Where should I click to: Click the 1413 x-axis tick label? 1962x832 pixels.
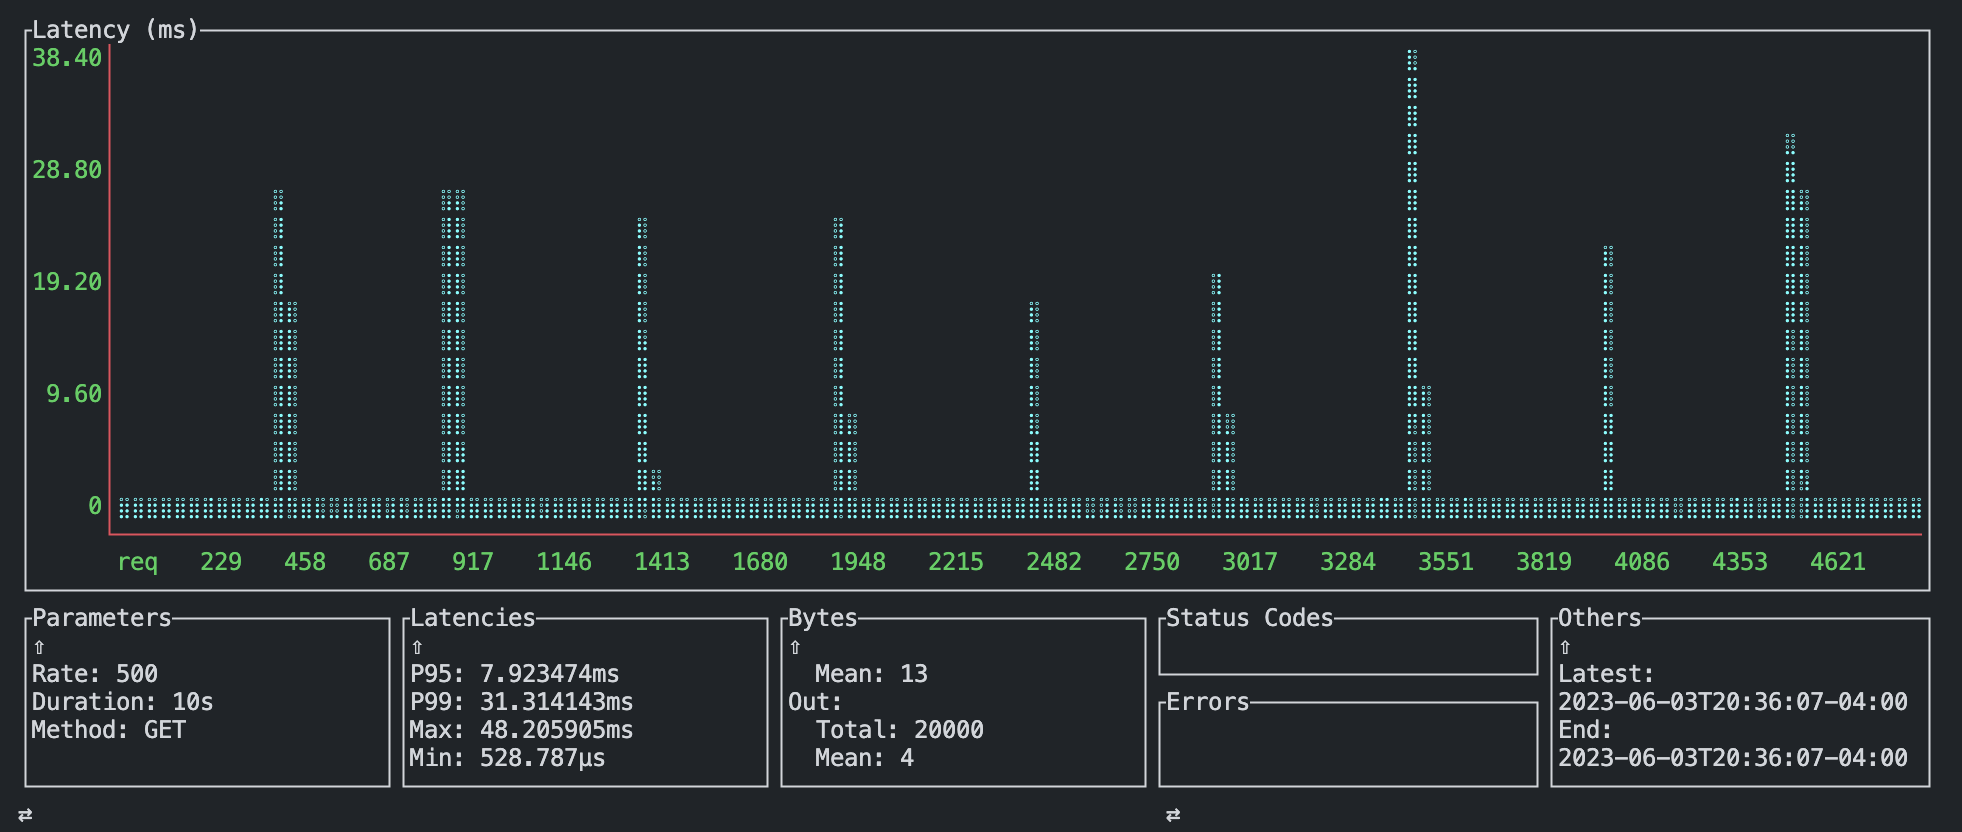click(x=662, y=562)
